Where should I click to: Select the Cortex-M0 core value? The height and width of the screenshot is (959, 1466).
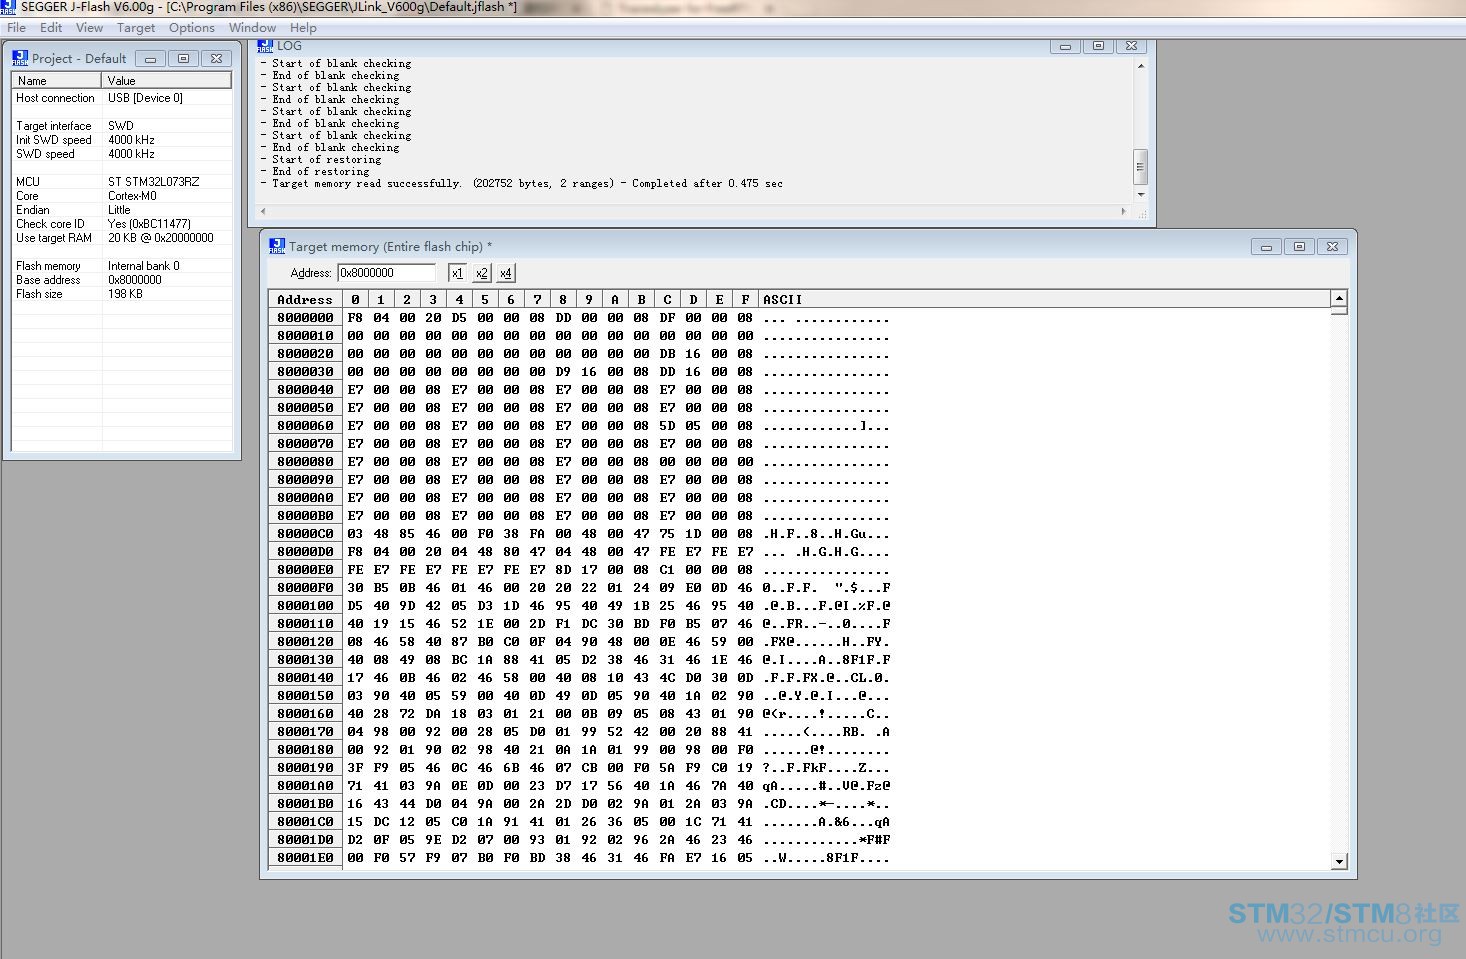pyautogui.click(x=132, y=196)
